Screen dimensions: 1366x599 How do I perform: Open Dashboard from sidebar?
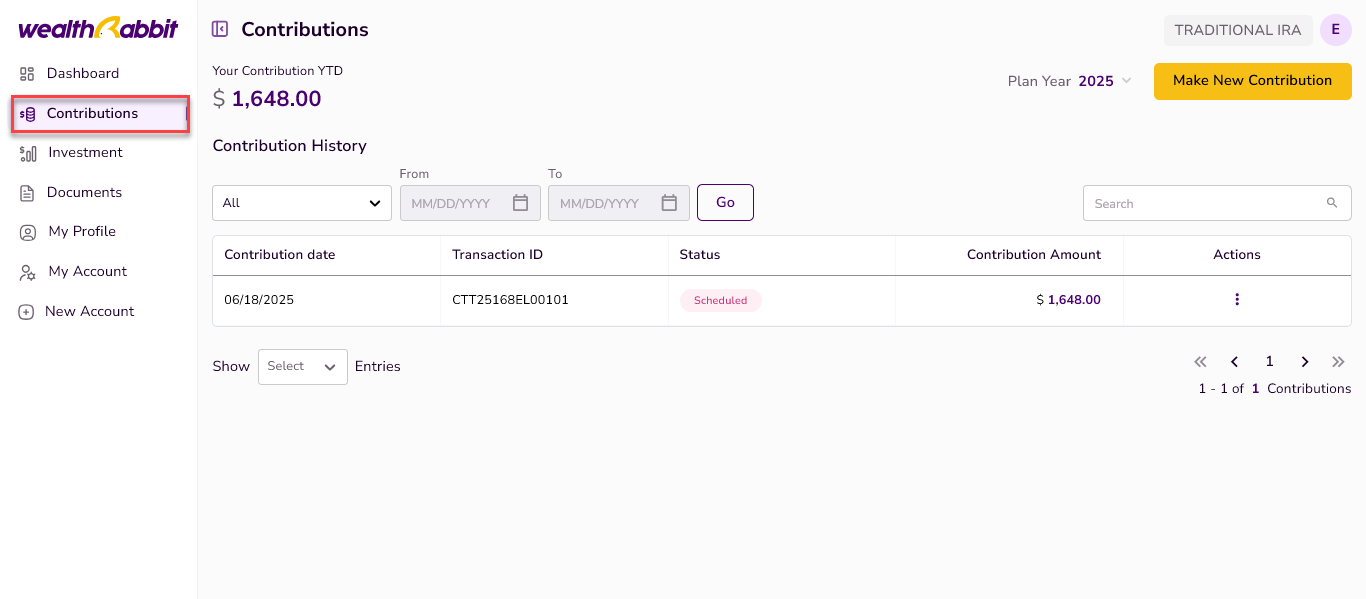pyautogui.click(x=82, y=74)
